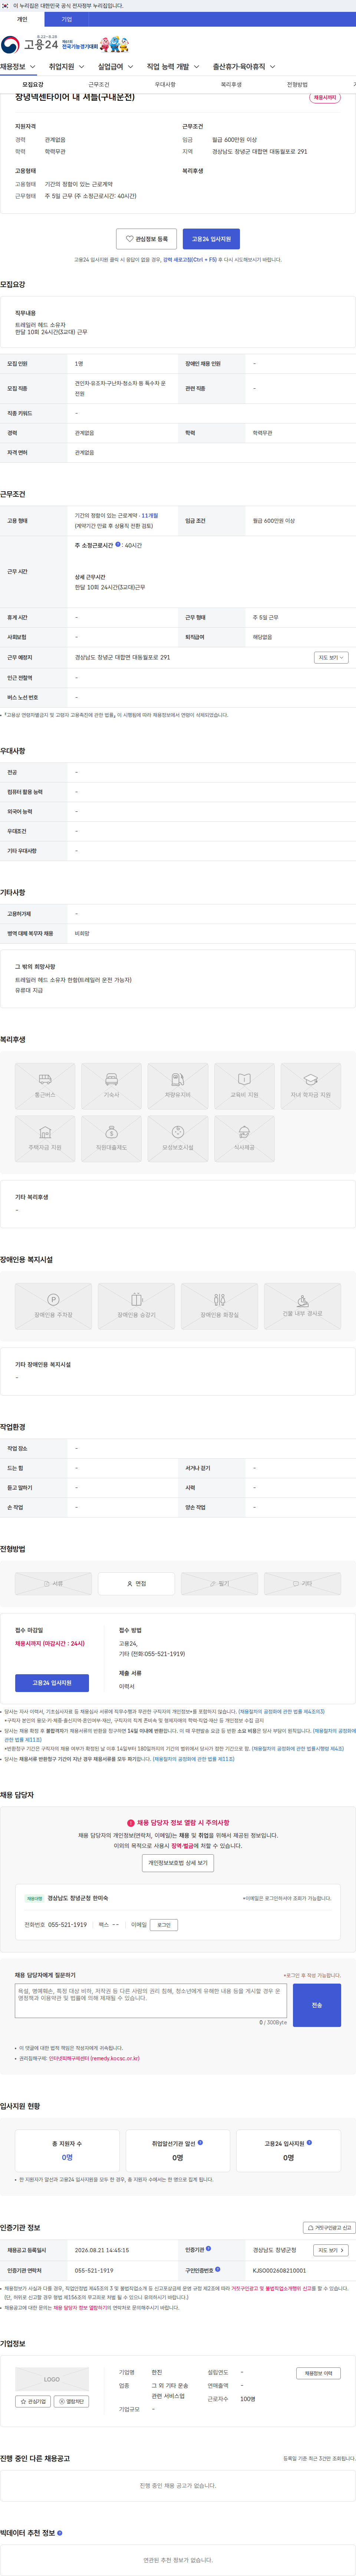
Task: Expand the 채용정보 menu
Action: [18, 67]
